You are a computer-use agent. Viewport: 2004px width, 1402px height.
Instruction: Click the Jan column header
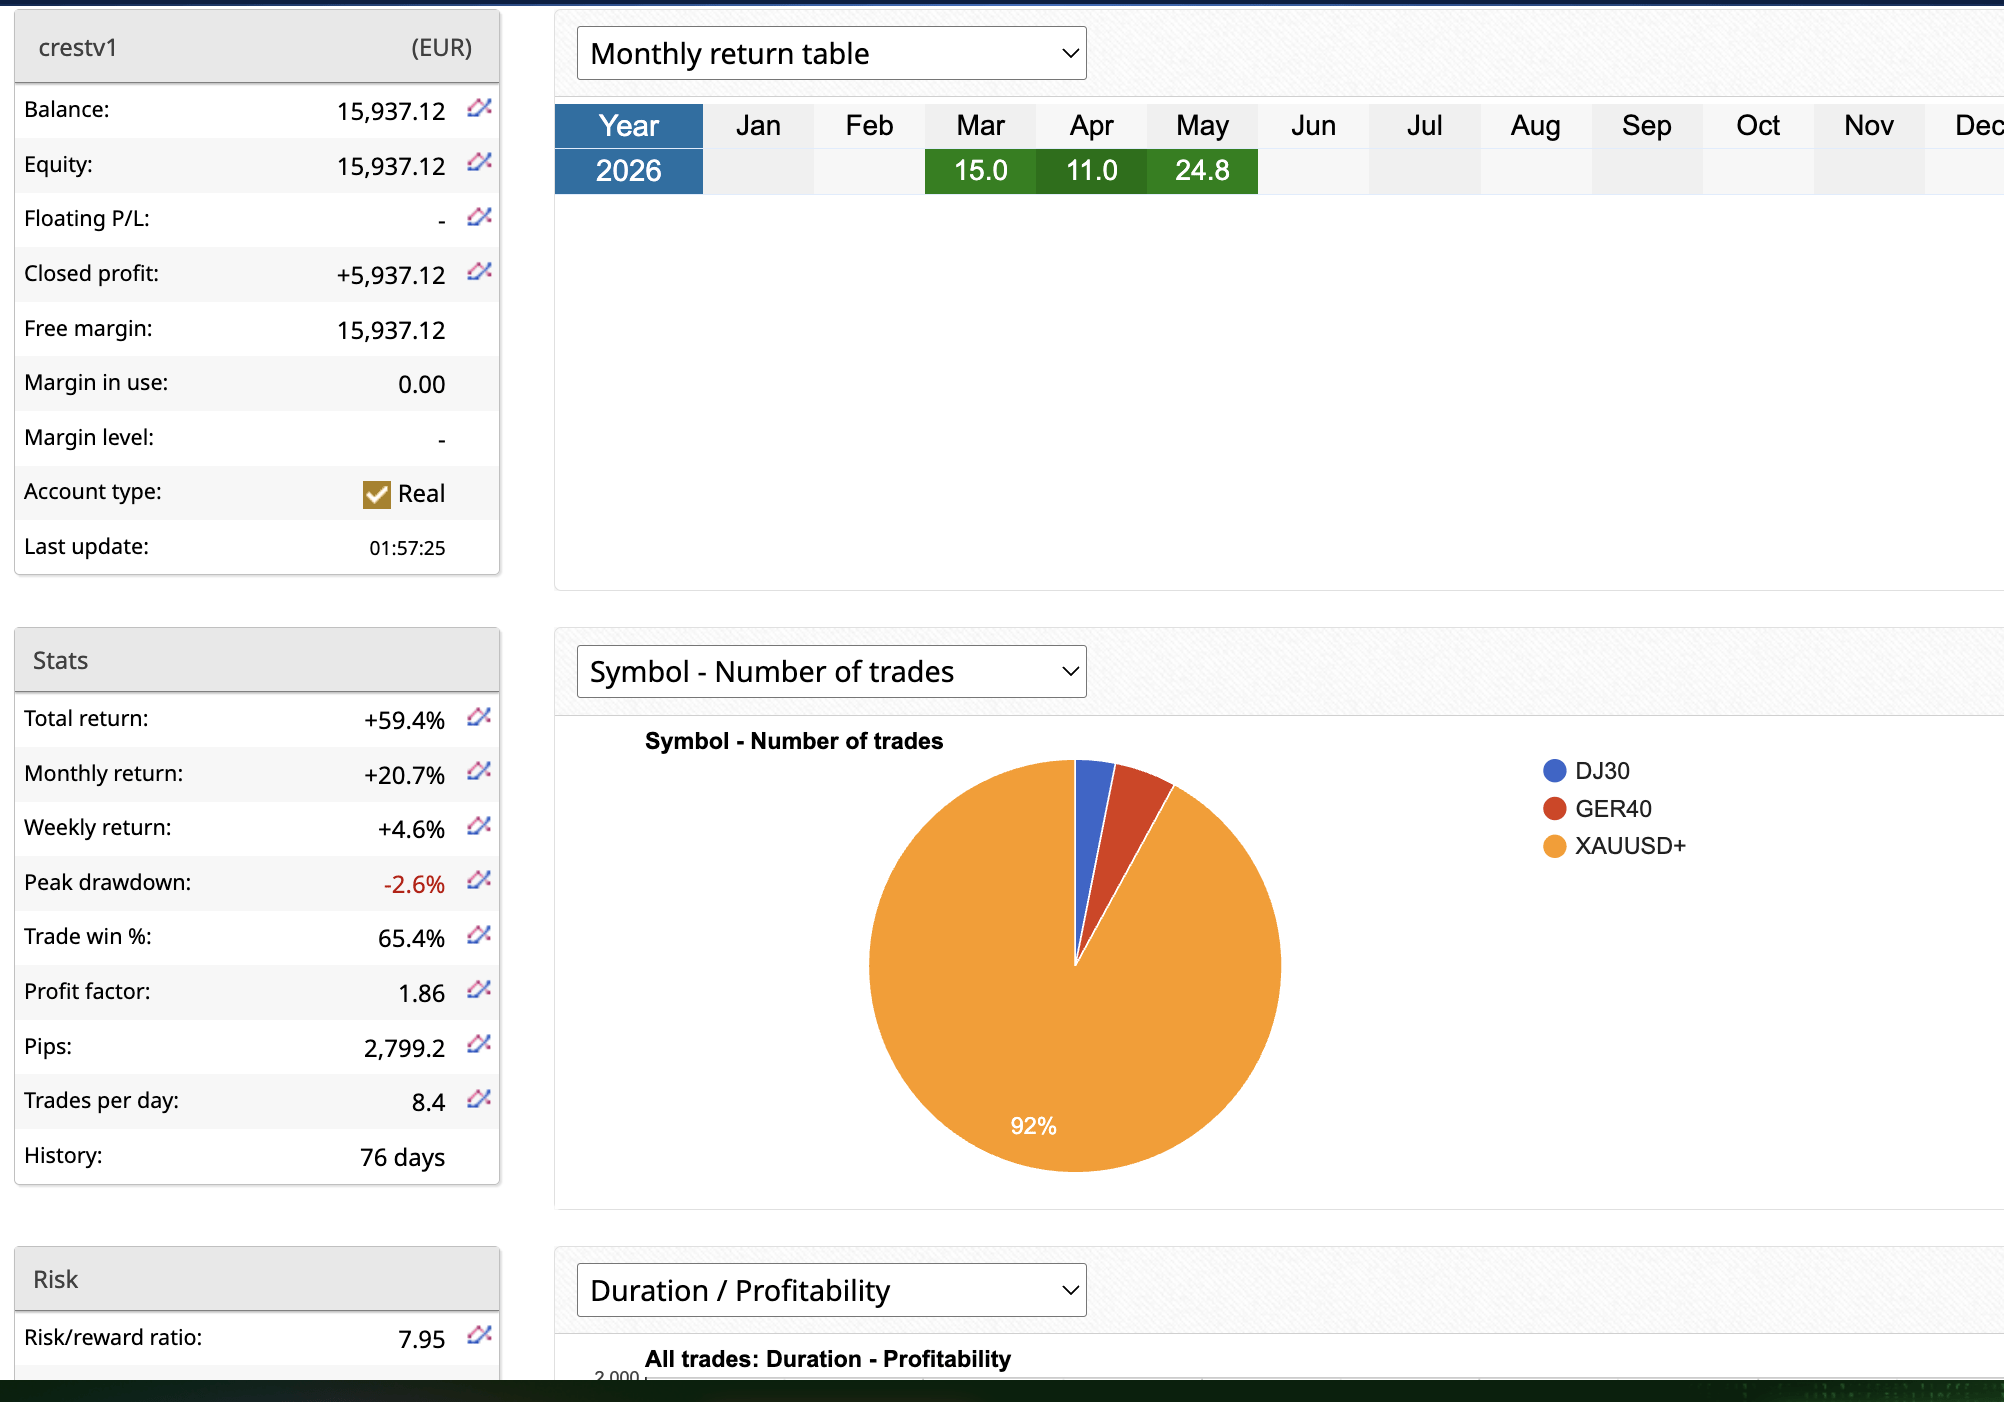click(x=758, y=126)
